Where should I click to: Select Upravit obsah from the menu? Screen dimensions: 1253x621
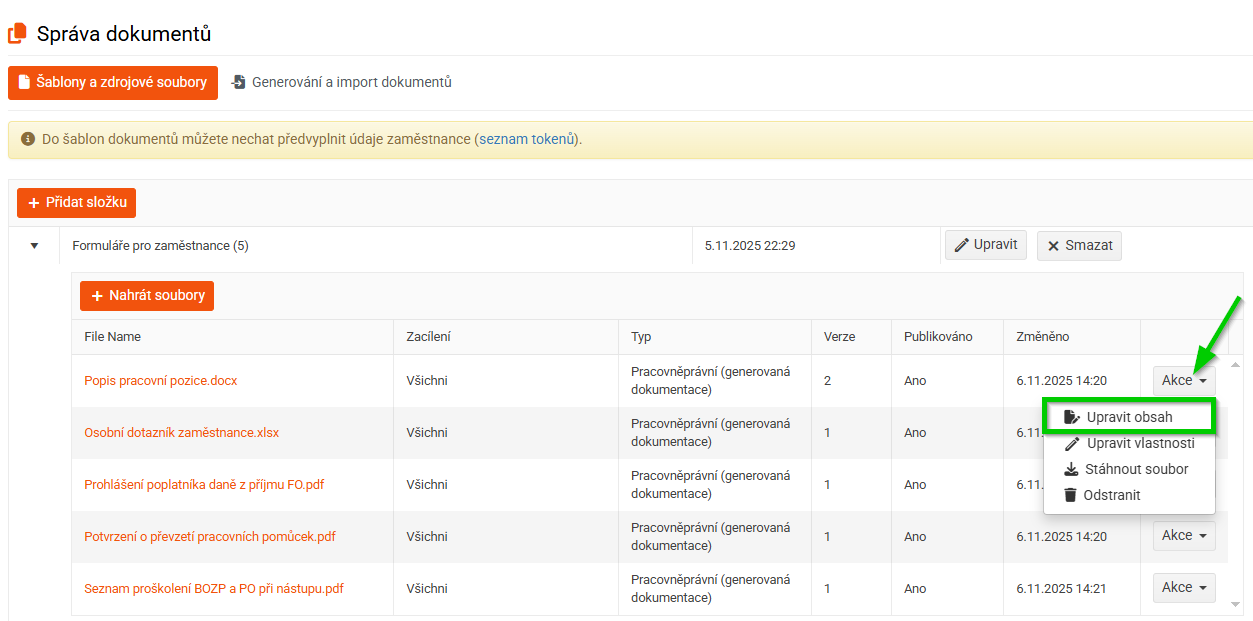point(1129,417)
